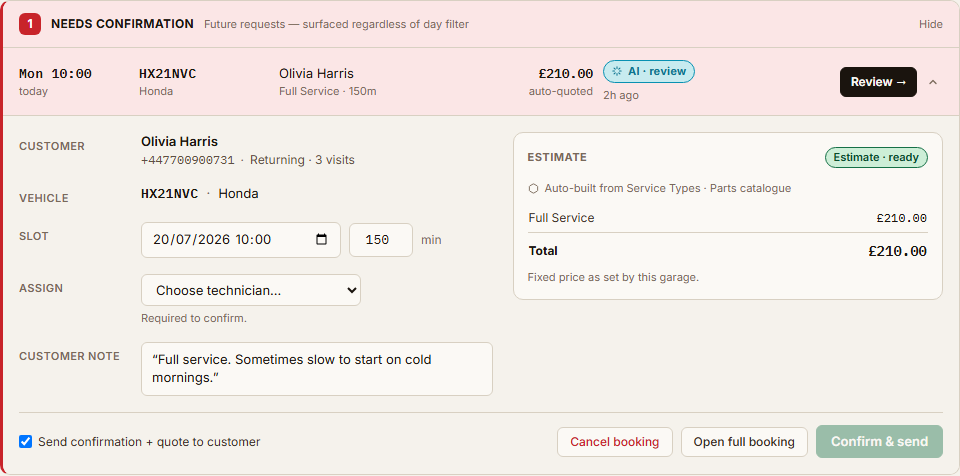Open the Choose technician dropdown
Image resolution: width=960 pixels, height=476 pixels.
(x=251, y=290)
